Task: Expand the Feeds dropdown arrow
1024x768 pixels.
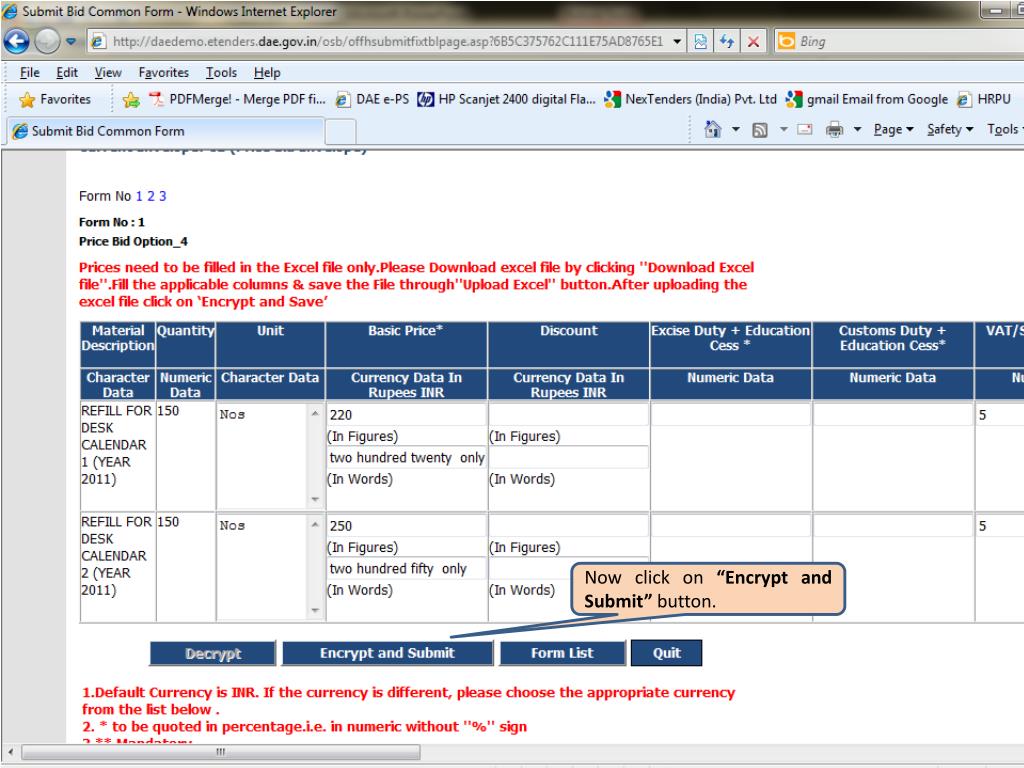Action: coord(784,129)
